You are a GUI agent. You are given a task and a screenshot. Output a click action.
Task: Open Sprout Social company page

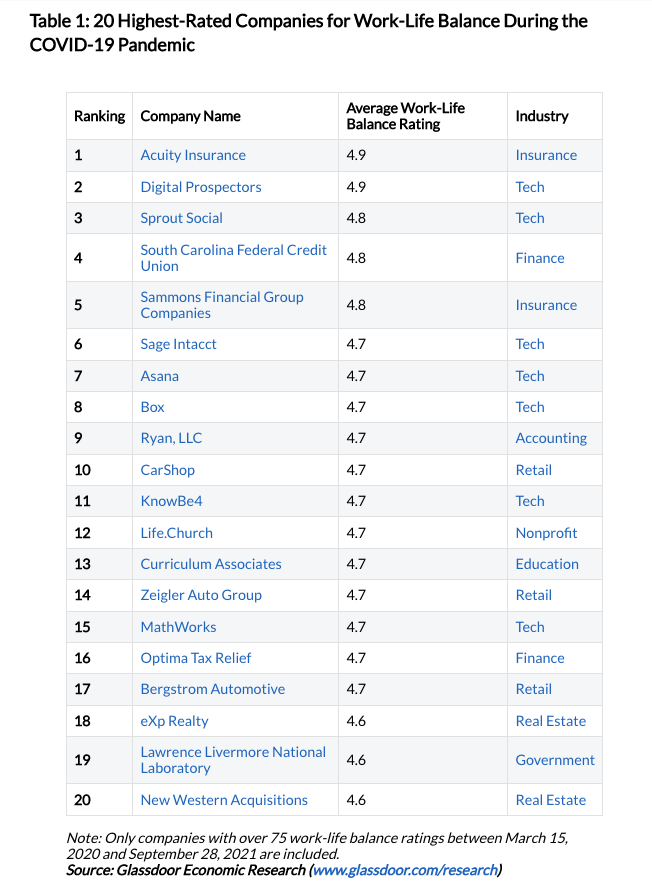181,218
